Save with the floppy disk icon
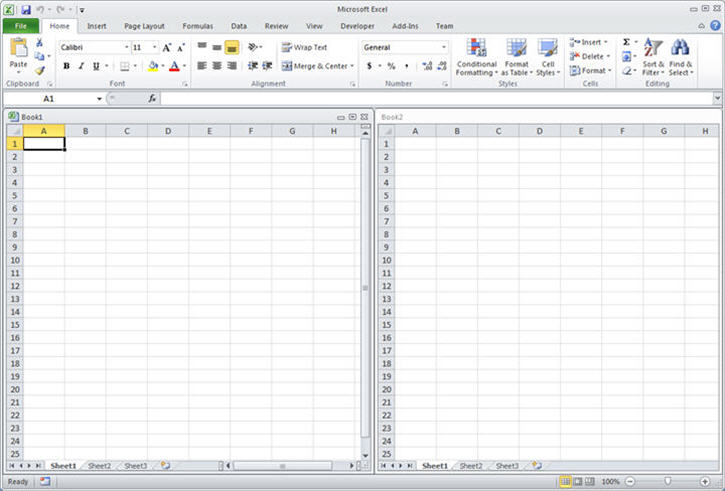This screenshot has height=491, width=725. (26, 9)
